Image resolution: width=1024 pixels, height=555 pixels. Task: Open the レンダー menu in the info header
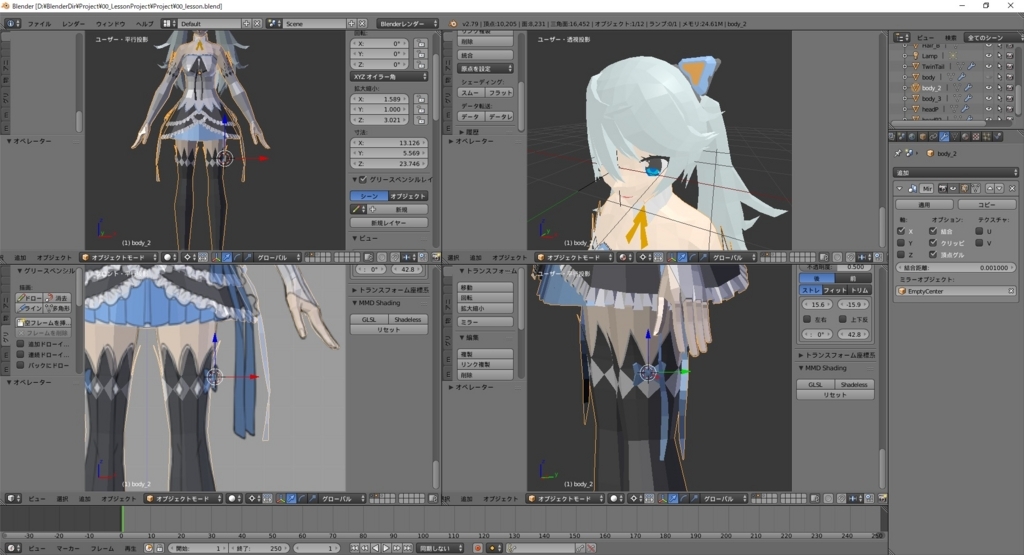73,24
